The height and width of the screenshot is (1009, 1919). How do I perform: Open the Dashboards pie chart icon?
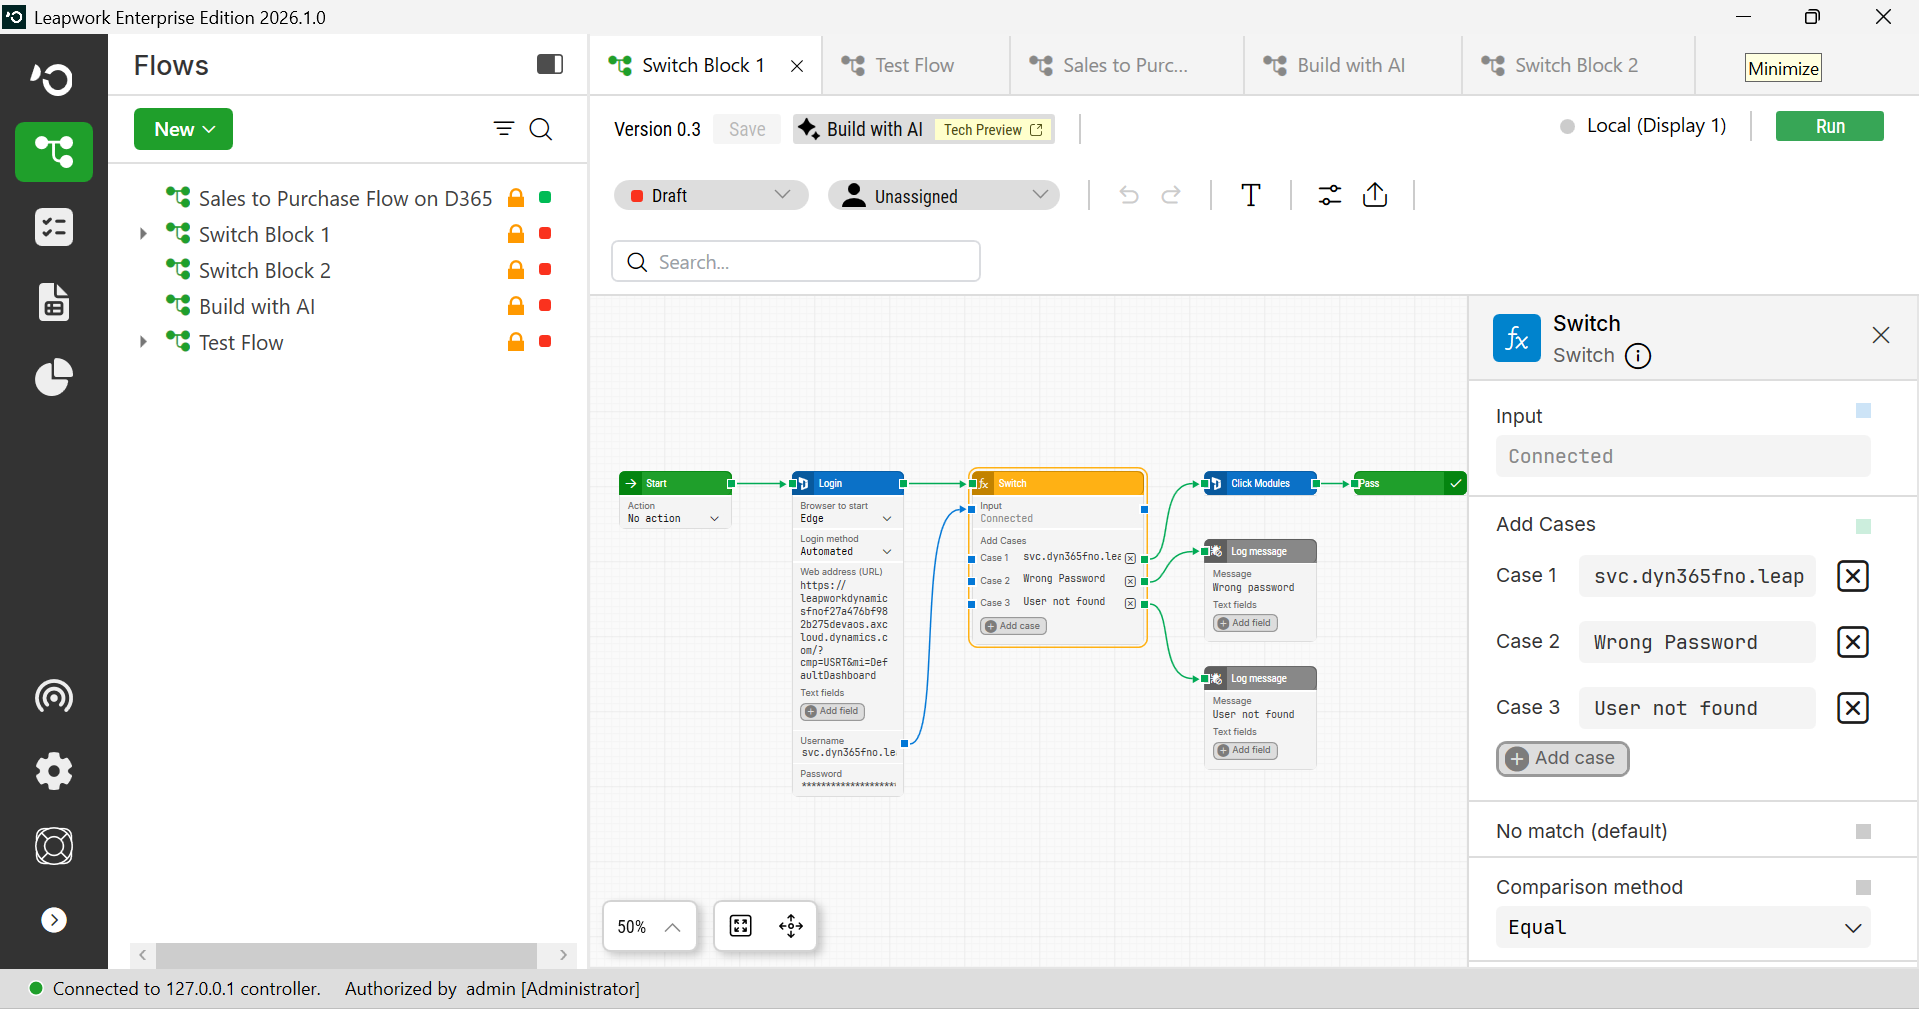click(x=54, y=377)
